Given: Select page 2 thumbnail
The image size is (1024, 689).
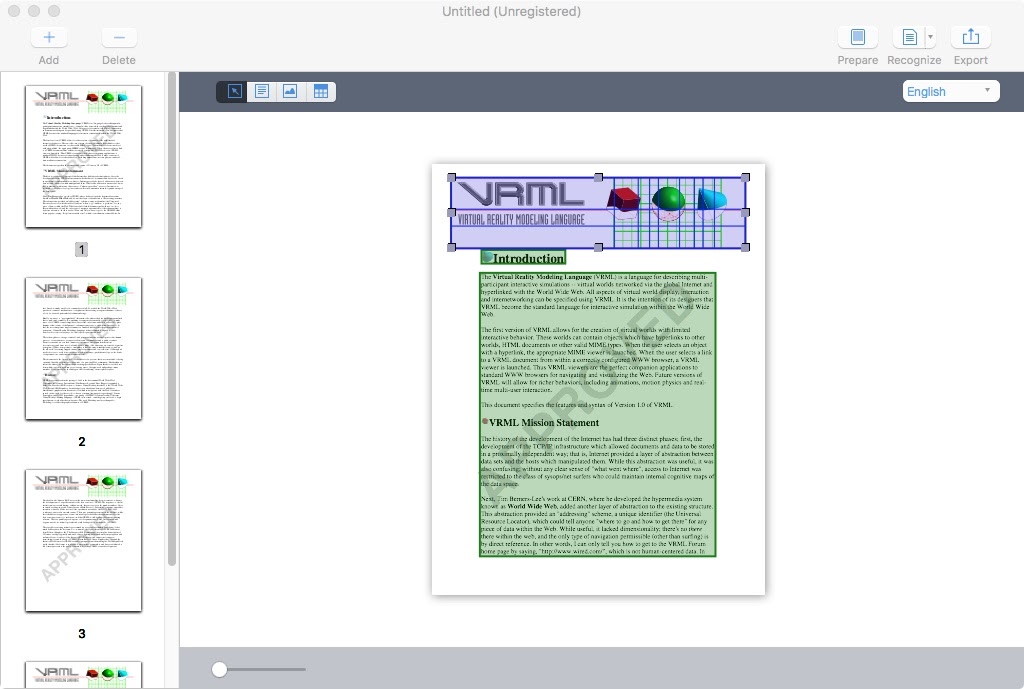Looking at the screenshot, I should [x=84, y=348].
